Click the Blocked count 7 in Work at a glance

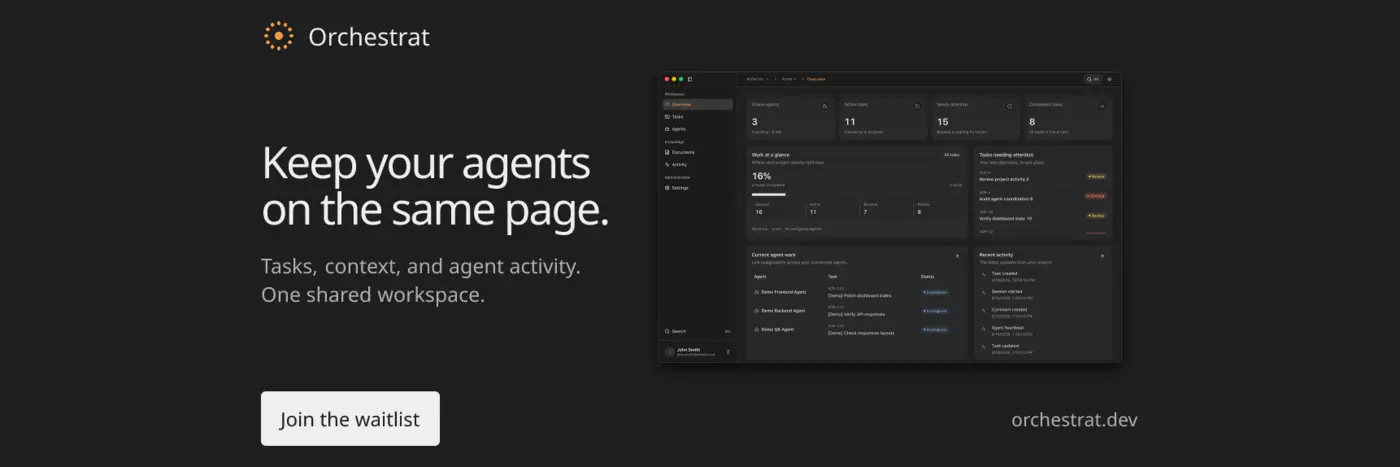point(865,212)
